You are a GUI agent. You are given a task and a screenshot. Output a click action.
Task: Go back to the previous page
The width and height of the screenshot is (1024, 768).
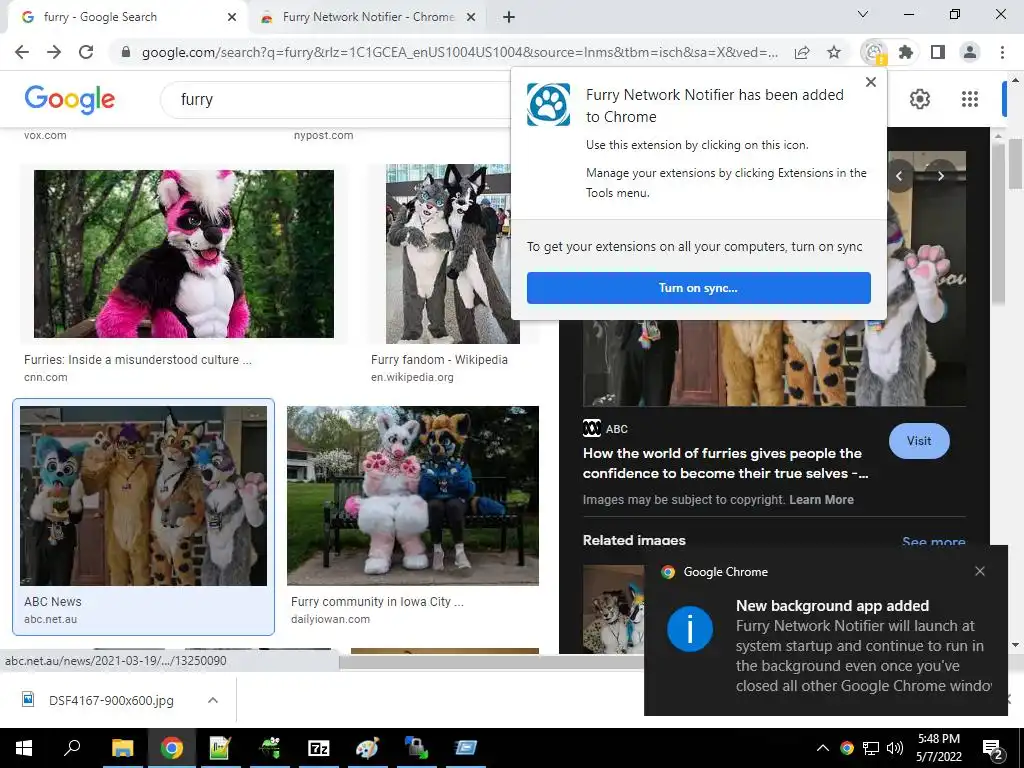pos(22,52)
